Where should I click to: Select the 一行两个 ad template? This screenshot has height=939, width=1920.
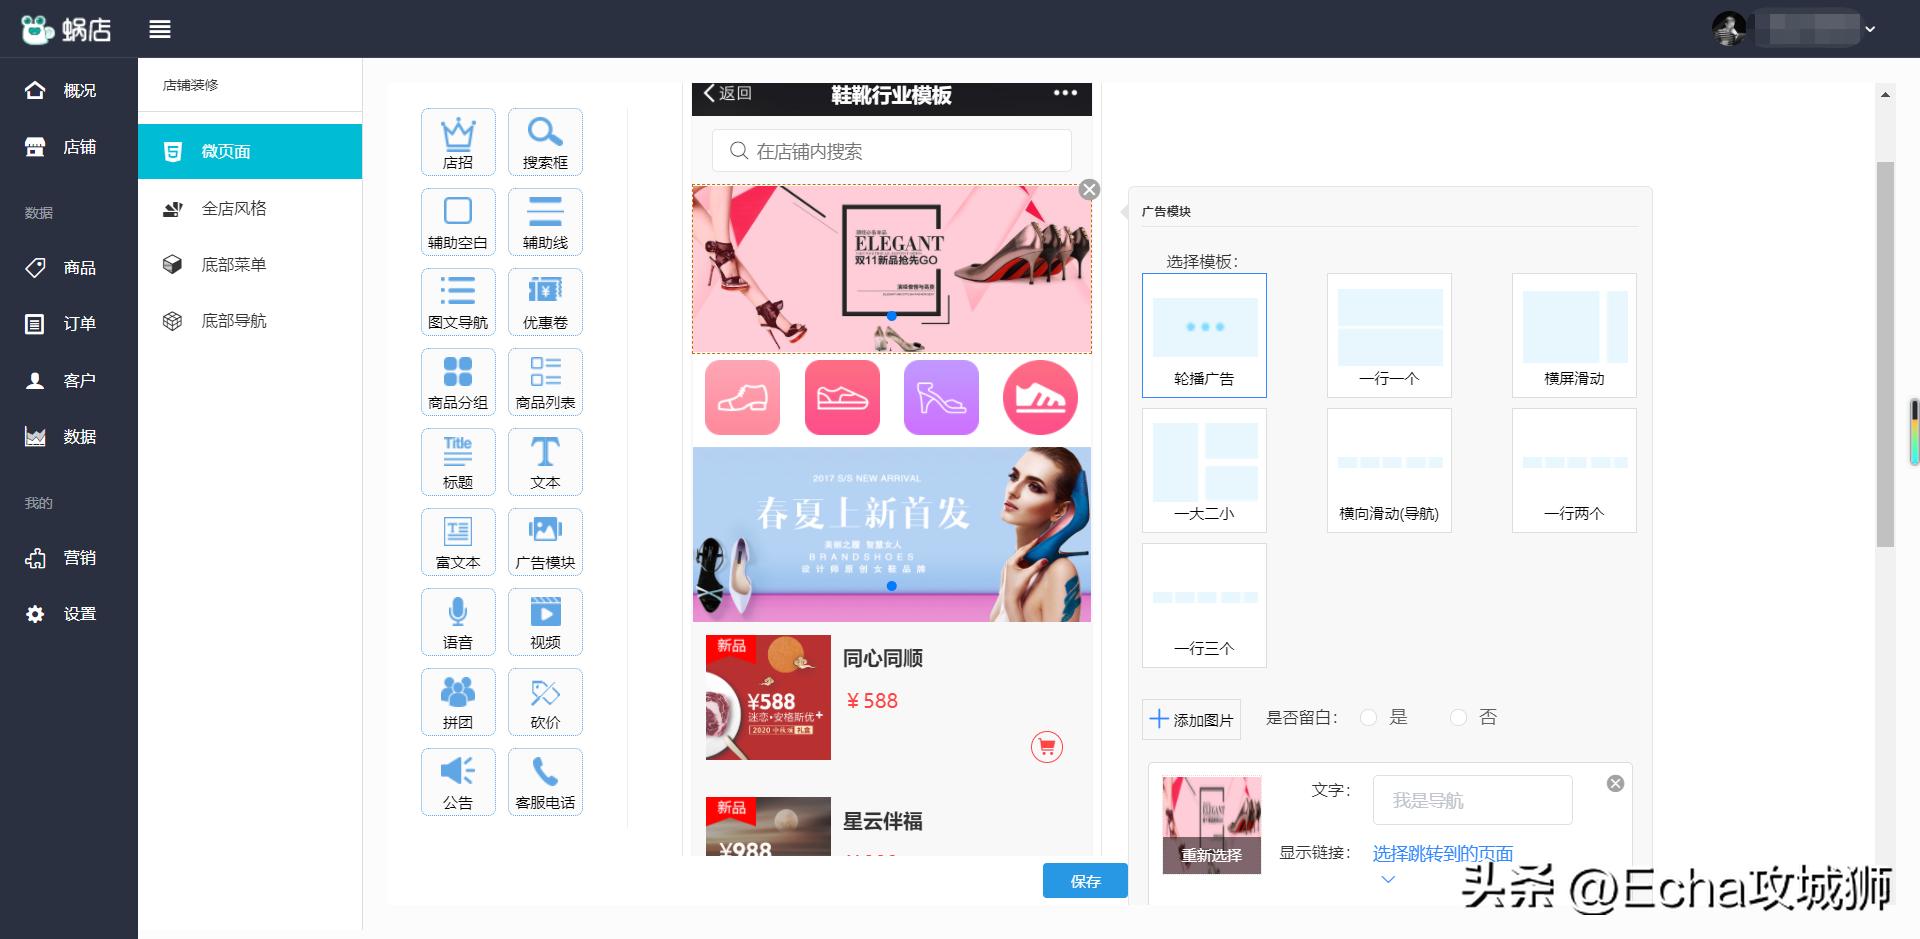coord(1574,470)
